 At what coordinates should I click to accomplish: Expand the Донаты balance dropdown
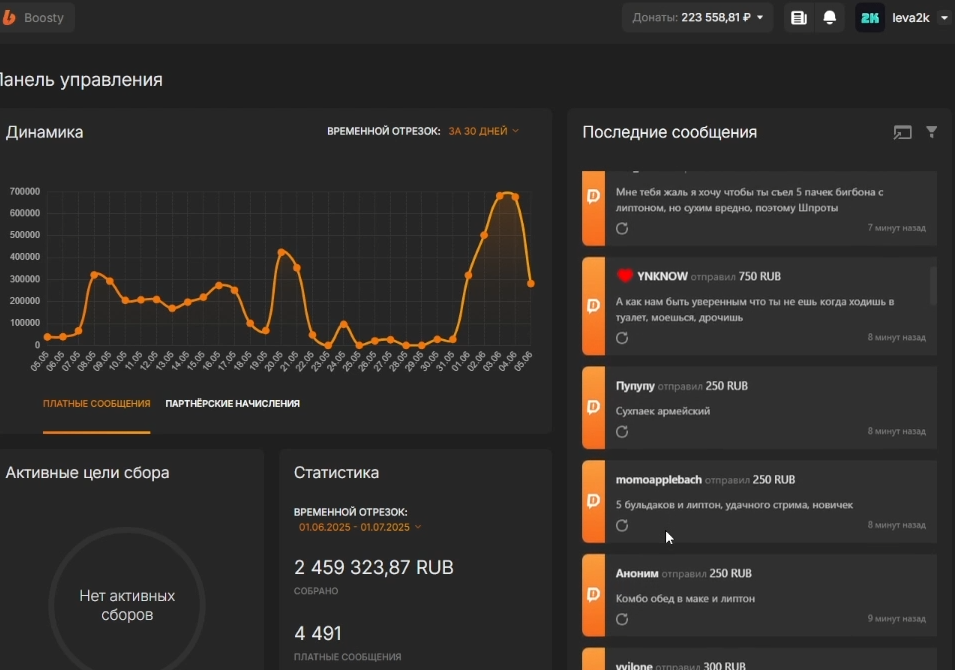697,18
